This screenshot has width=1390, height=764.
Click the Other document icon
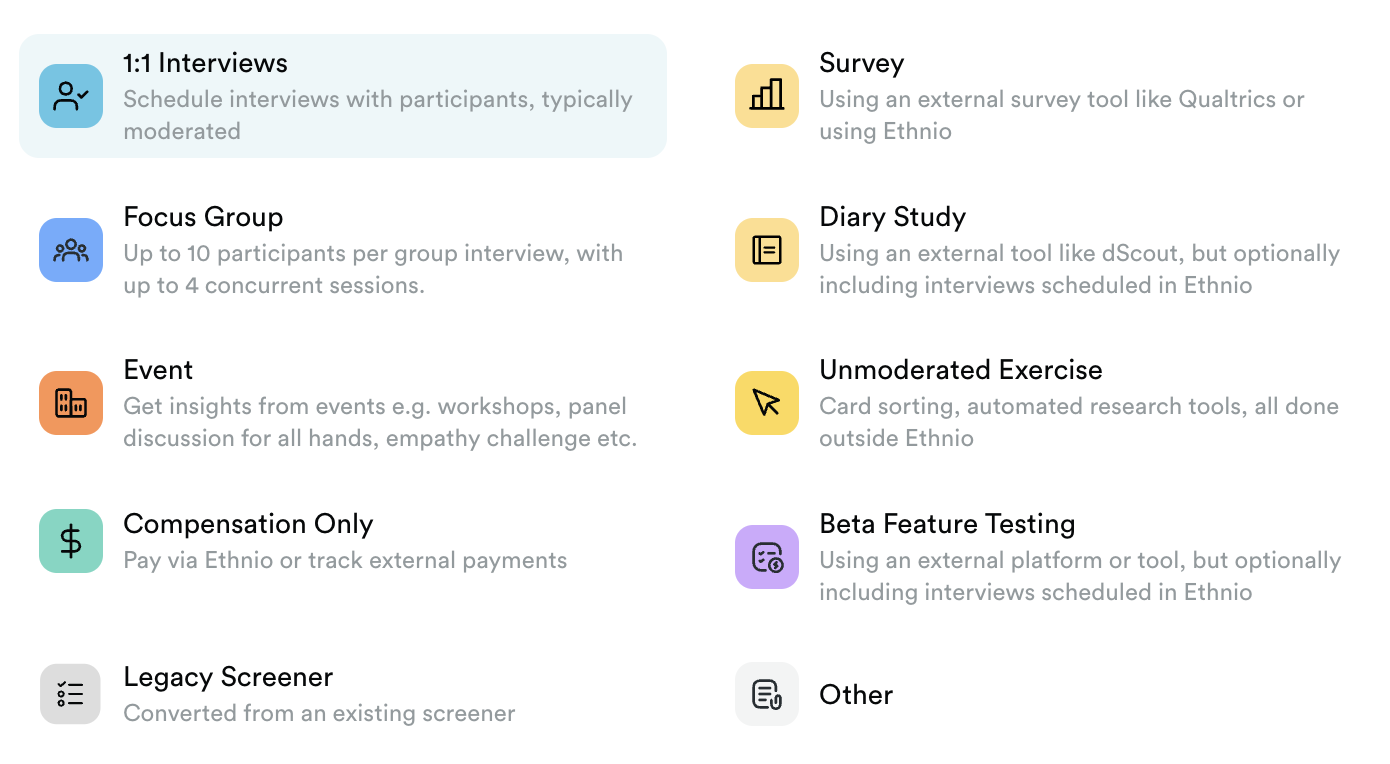767,694
